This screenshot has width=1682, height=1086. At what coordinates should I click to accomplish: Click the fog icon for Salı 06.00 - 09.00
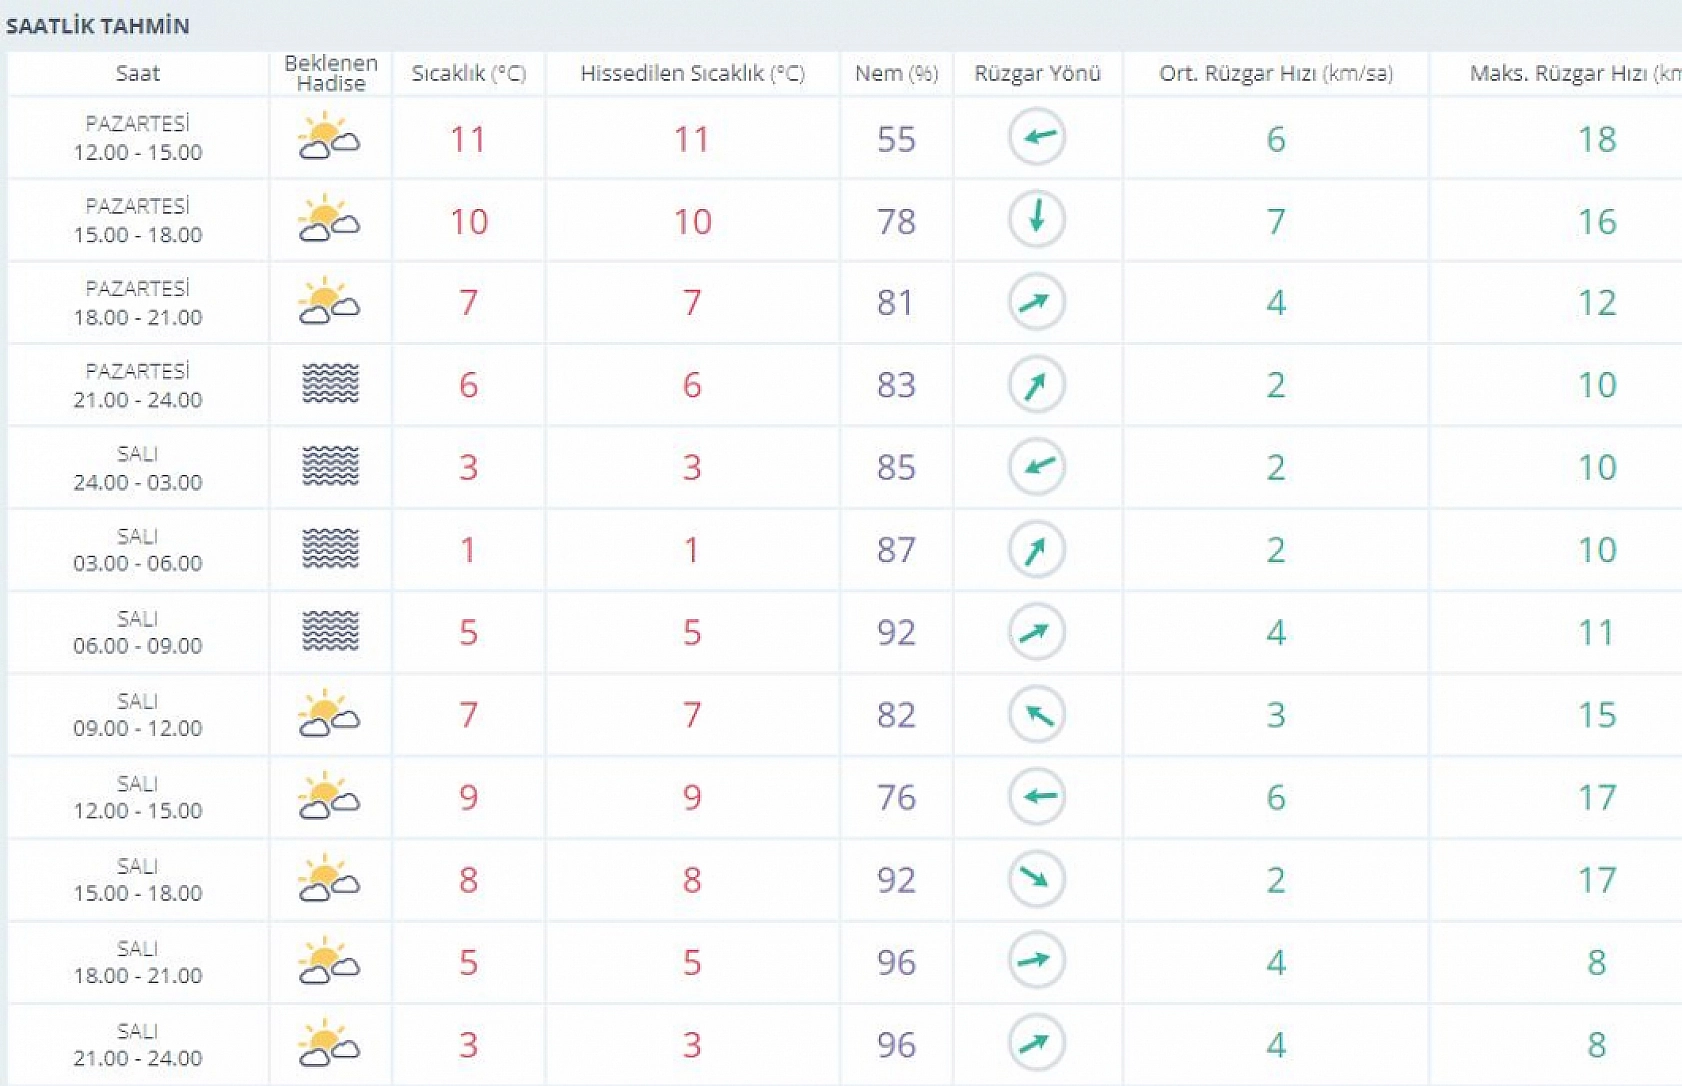point(330,631)
